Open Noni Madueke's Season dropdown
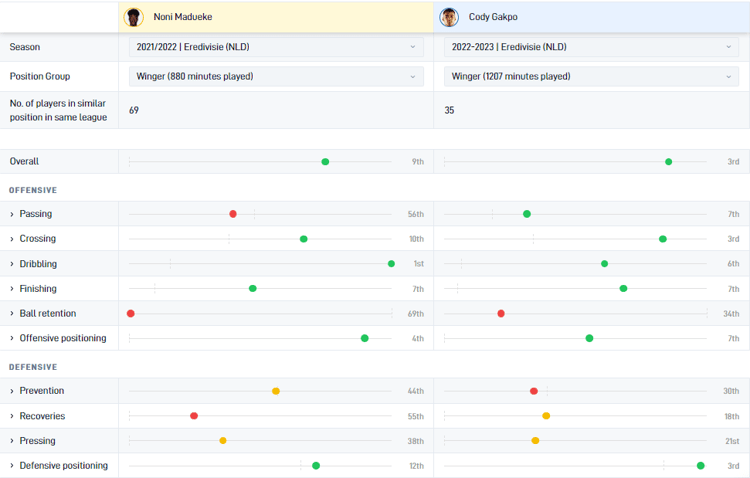 276,47
